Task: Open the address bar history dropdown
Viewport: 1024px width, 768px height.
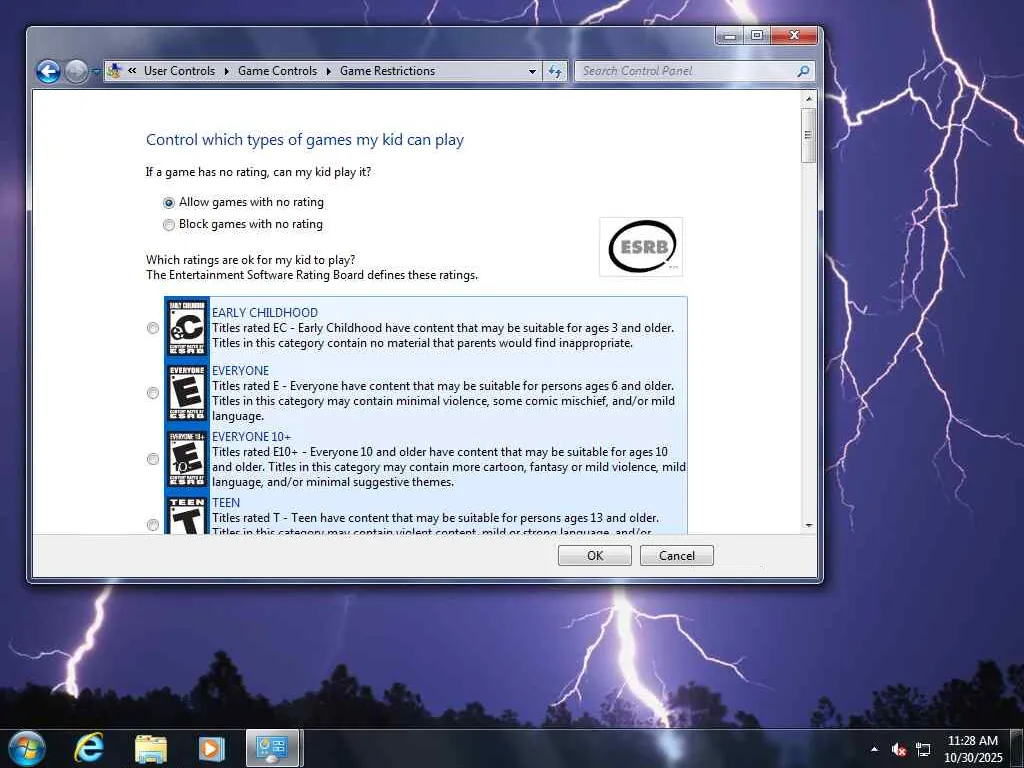Action: click(532, 71)
